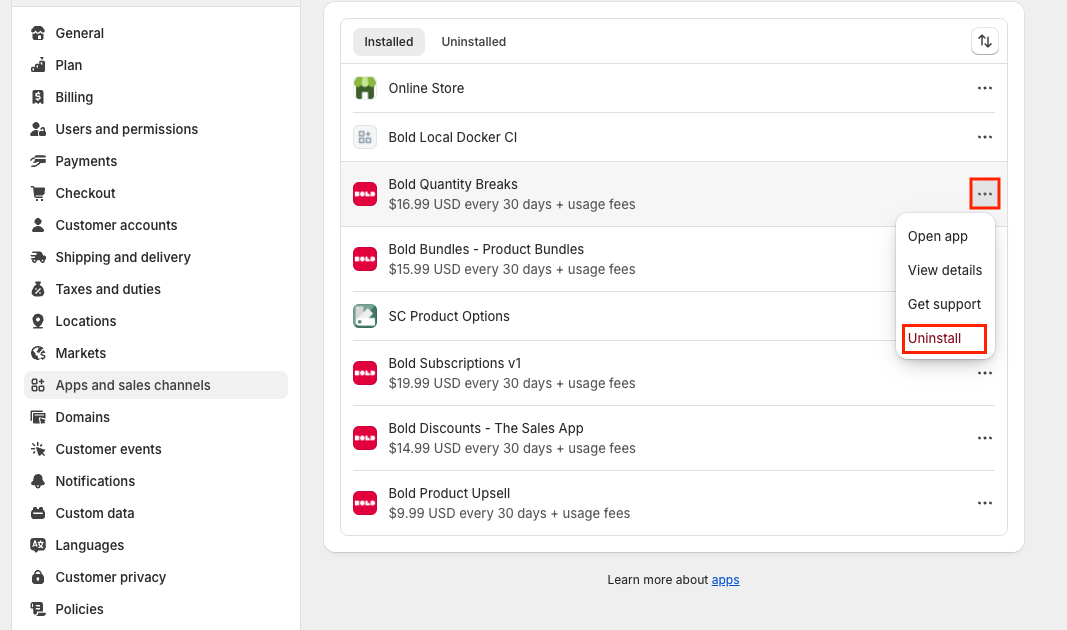Switch to the Installed tab
The height and width of the screenshot is (630, 1067).
(x=389, y=42)
